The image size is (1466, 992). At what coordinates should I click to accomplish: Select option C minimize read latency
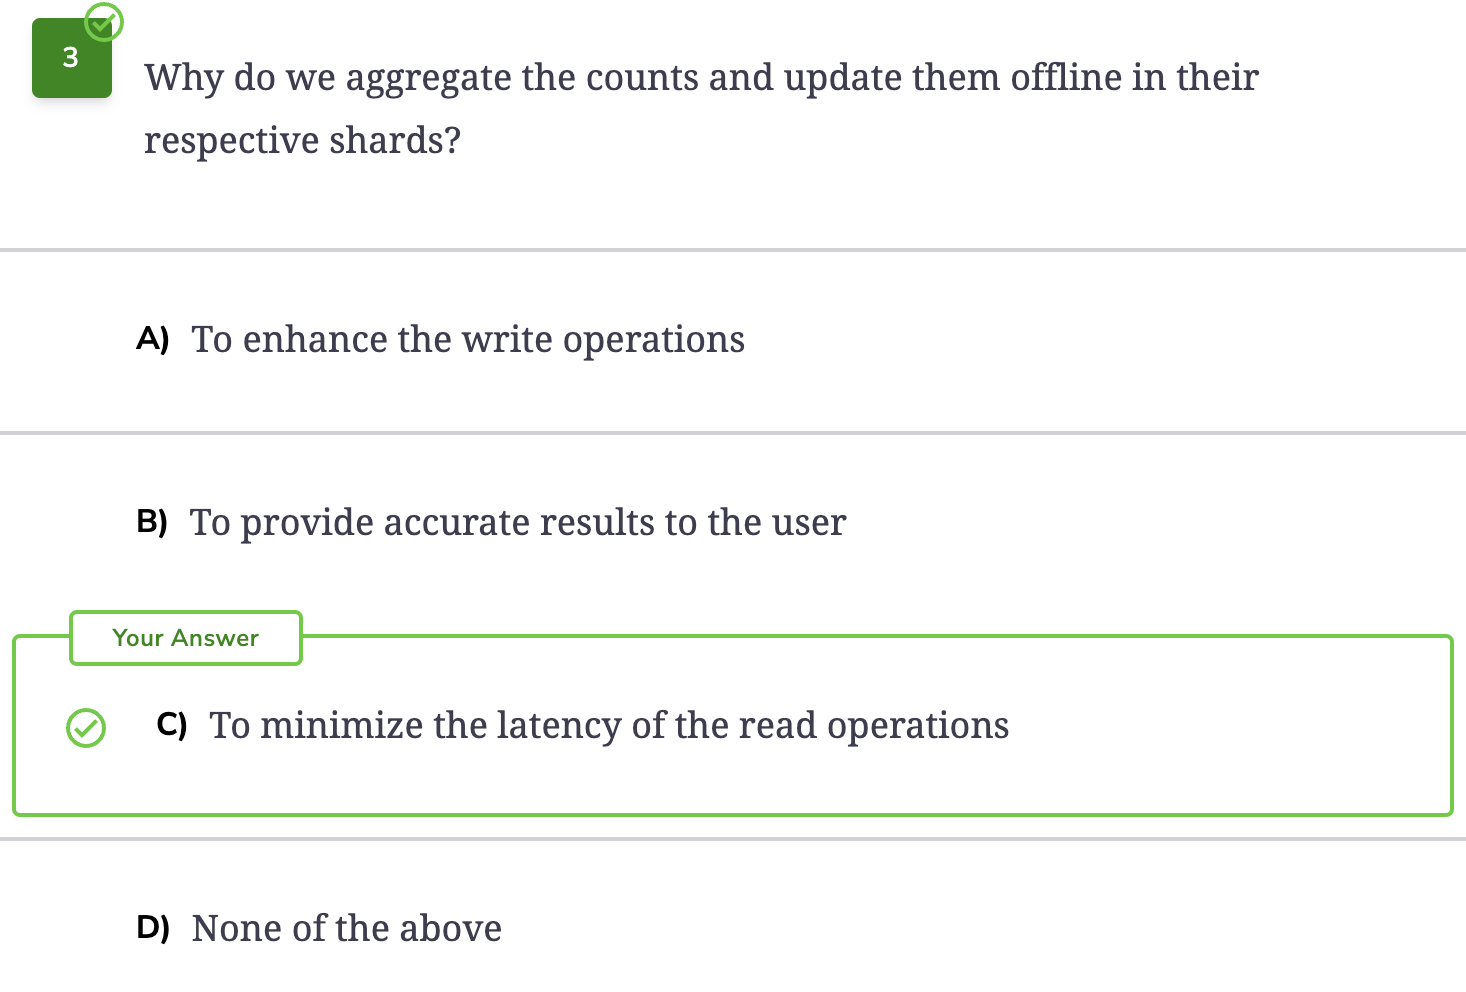coord(733,726)
